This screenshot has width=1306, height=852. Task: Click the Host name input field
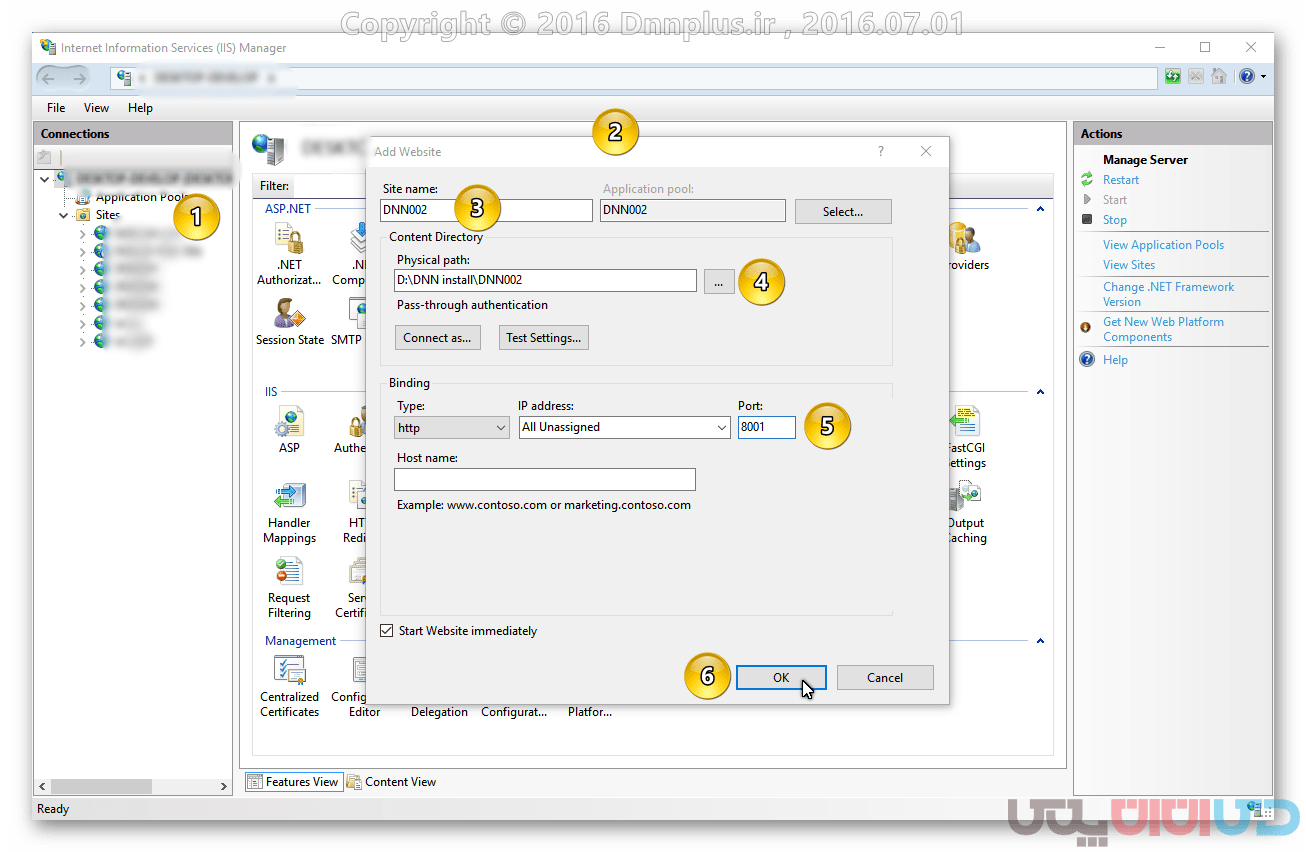pos(544,480)
